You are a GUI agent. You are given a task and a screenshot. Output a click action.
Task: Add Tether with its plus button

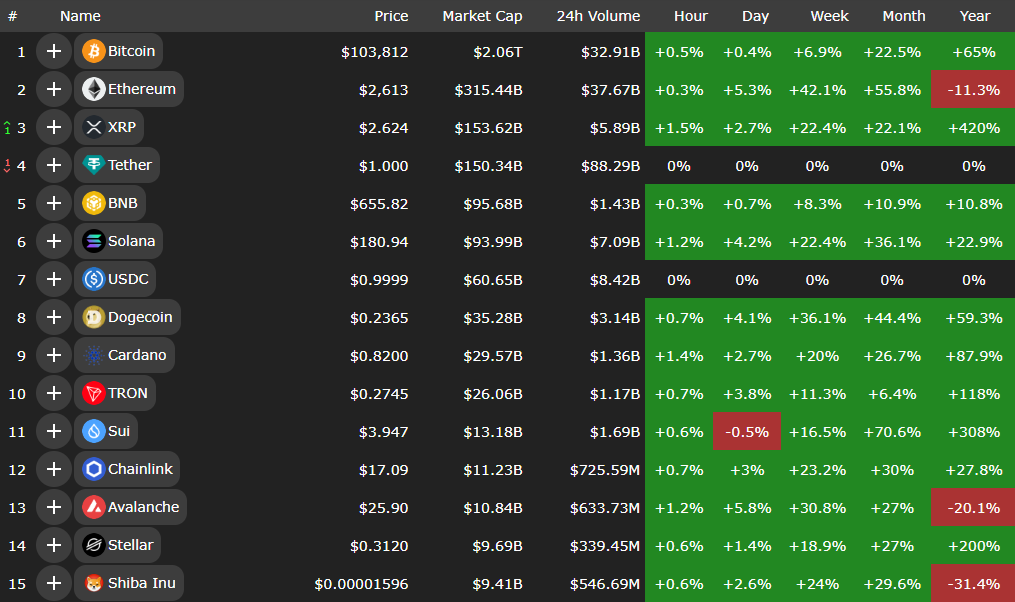pos(54,165)
